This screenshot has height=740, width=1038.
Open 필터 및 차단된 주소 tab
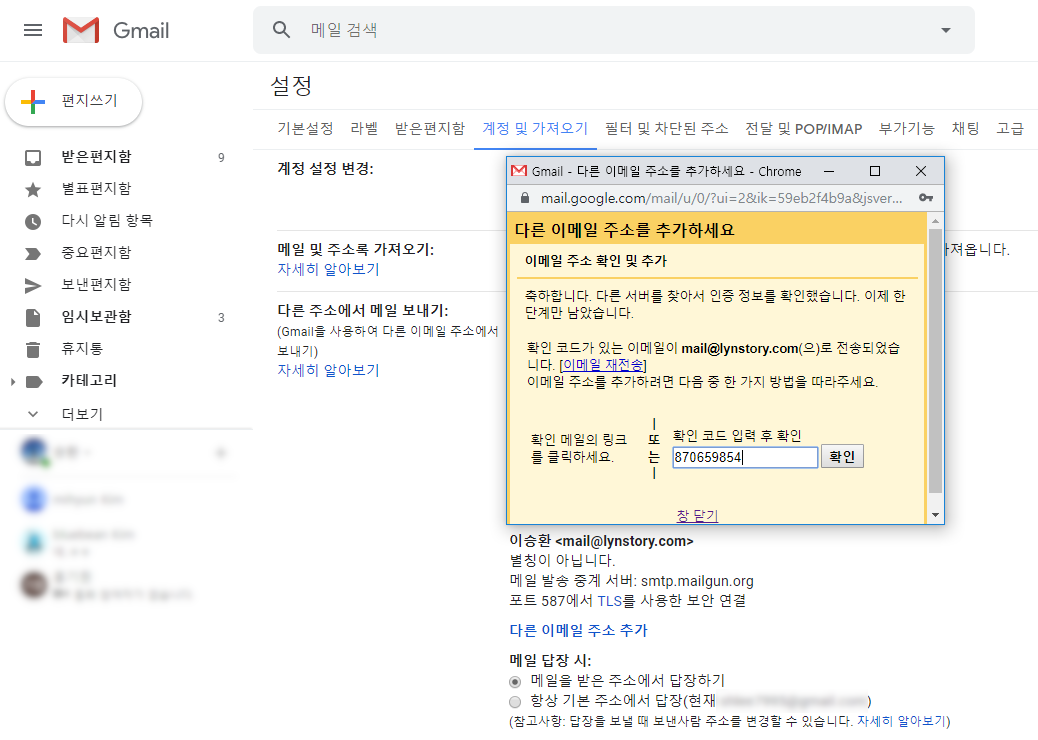click(x=667, y=128)
